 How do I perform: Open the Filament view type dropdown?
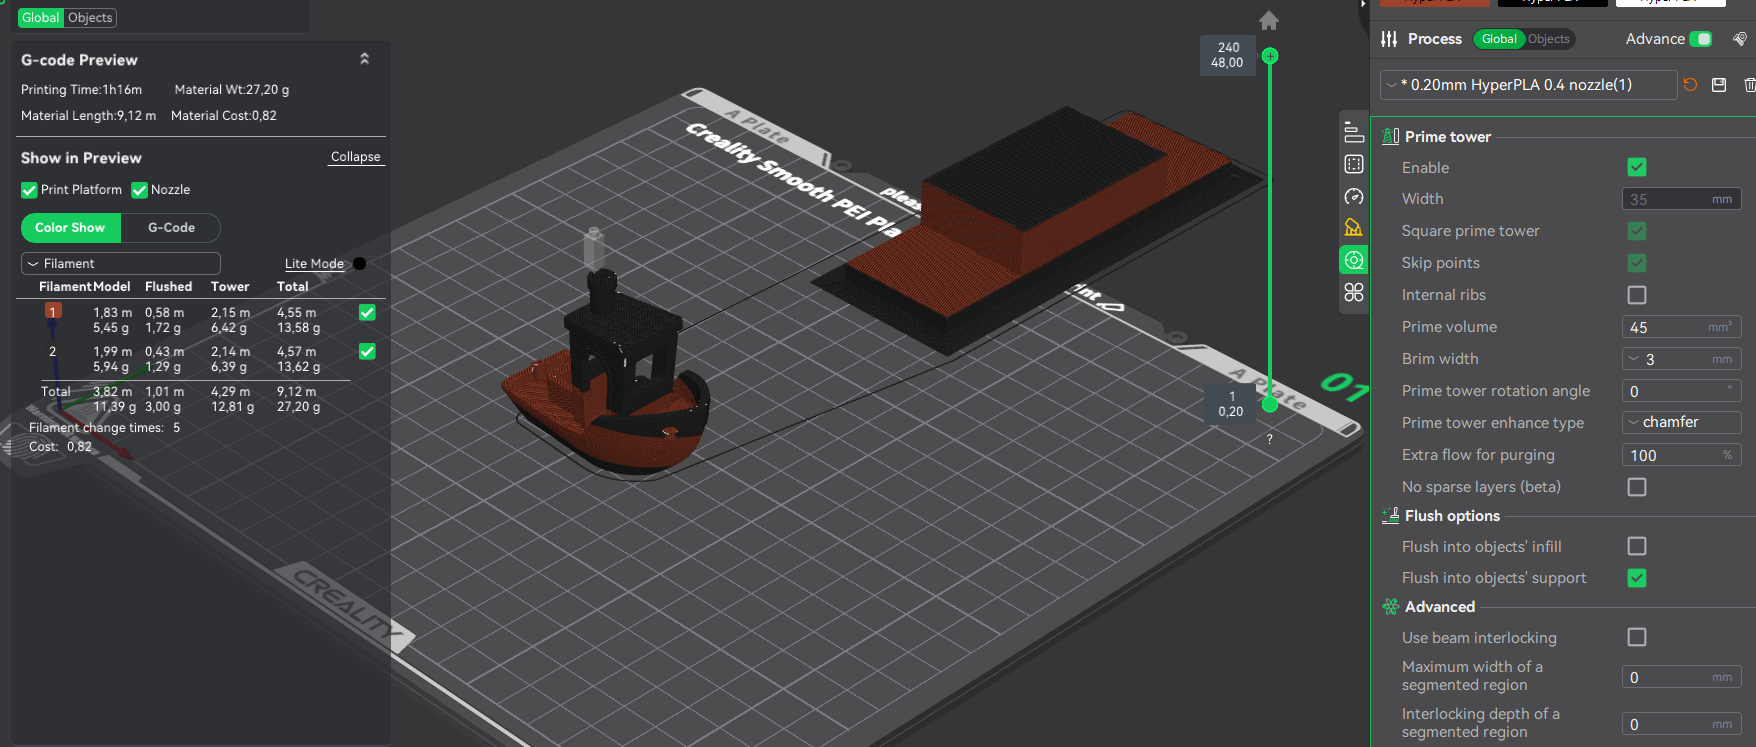pyautogui.click(x=120, y=263)
